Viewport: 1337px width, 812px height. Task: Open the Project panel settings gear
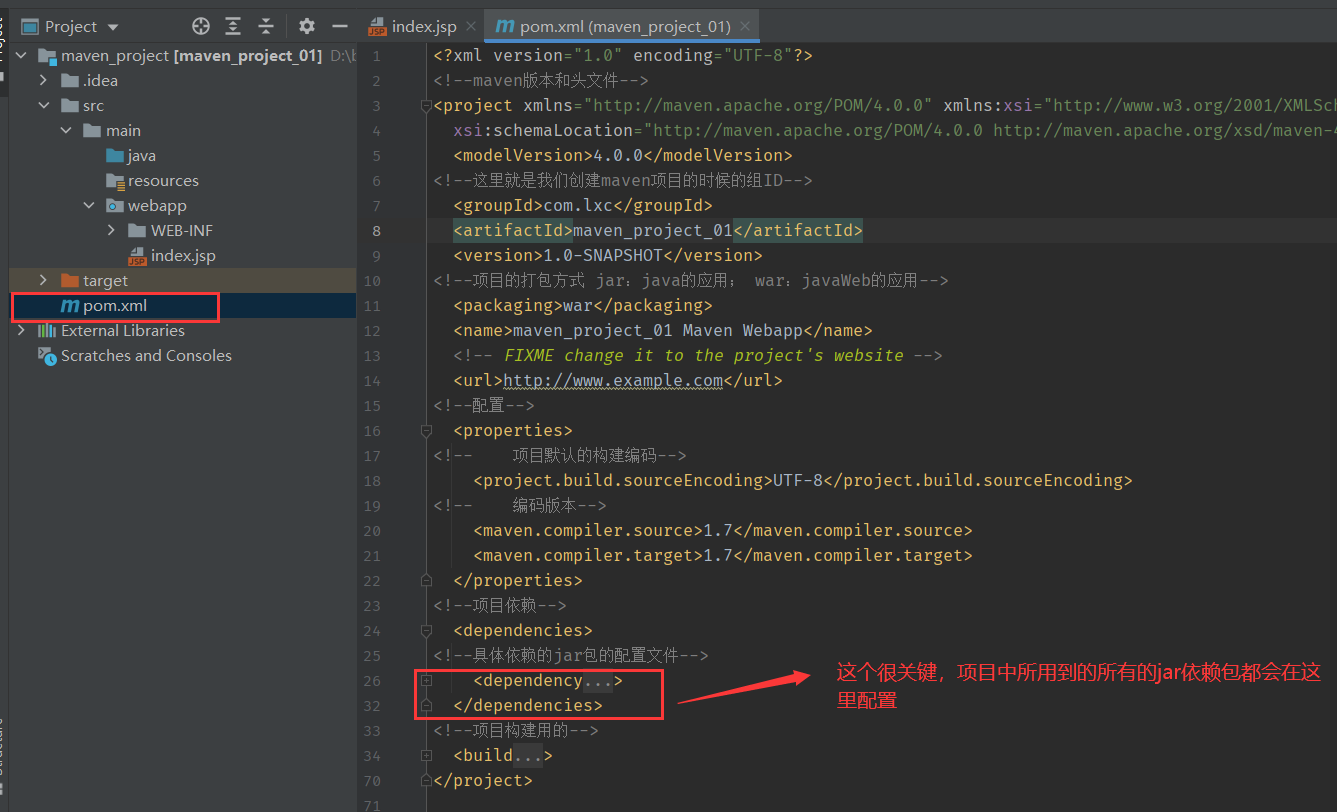pos(306,27)
